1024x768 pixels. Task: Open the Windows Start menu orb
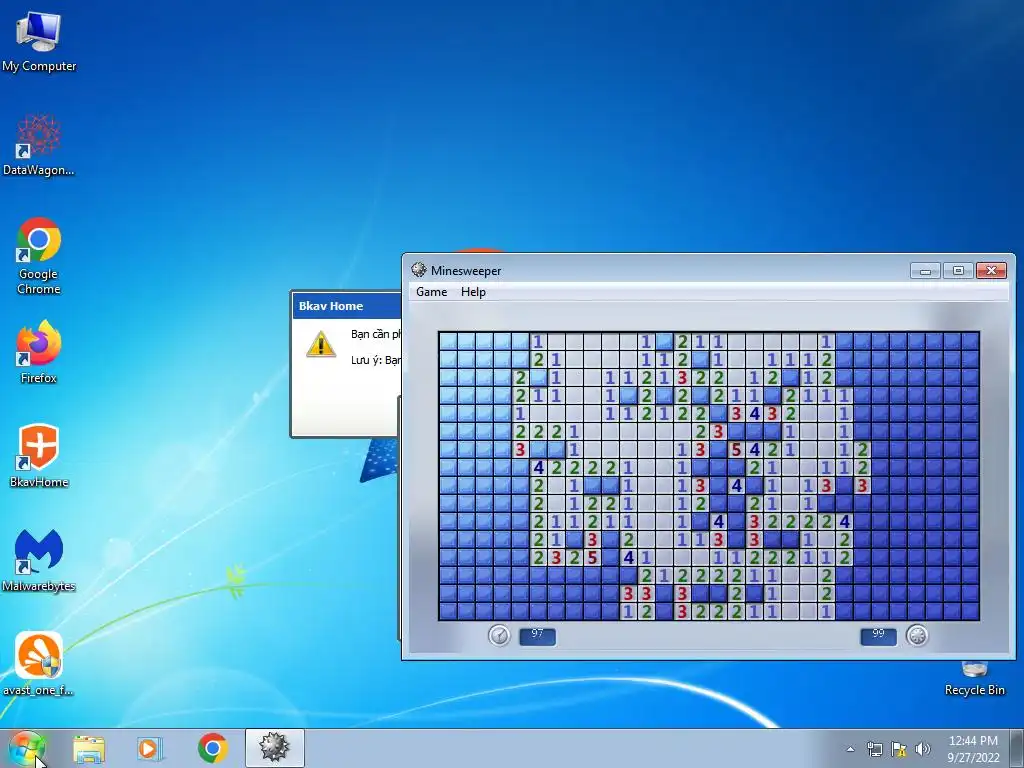[x=27, y=748]
